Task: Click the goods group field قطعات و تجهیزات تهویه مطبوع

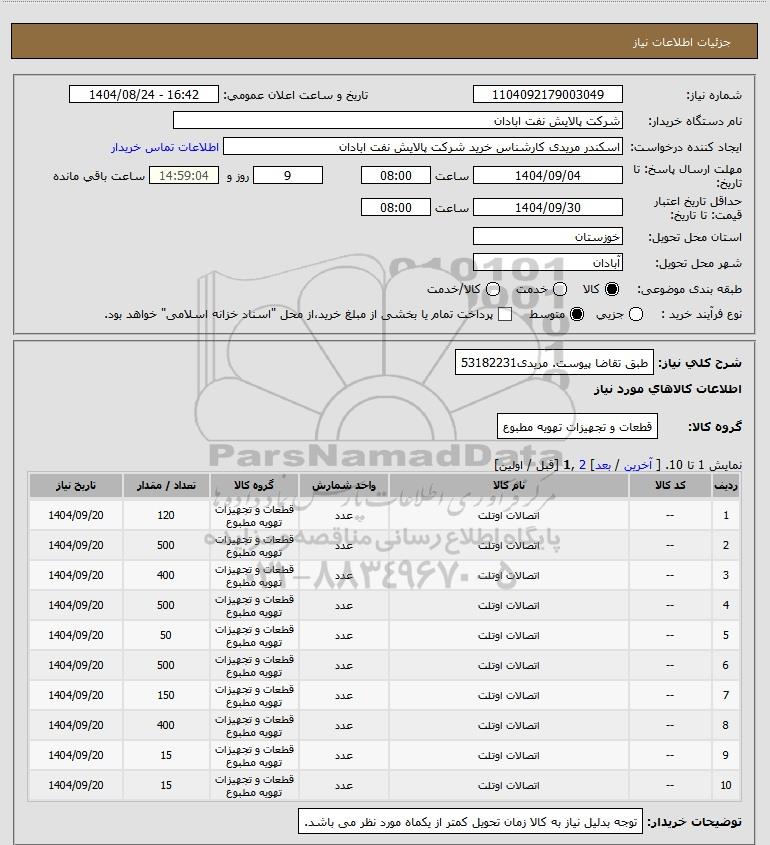Action: pos(577,427)
